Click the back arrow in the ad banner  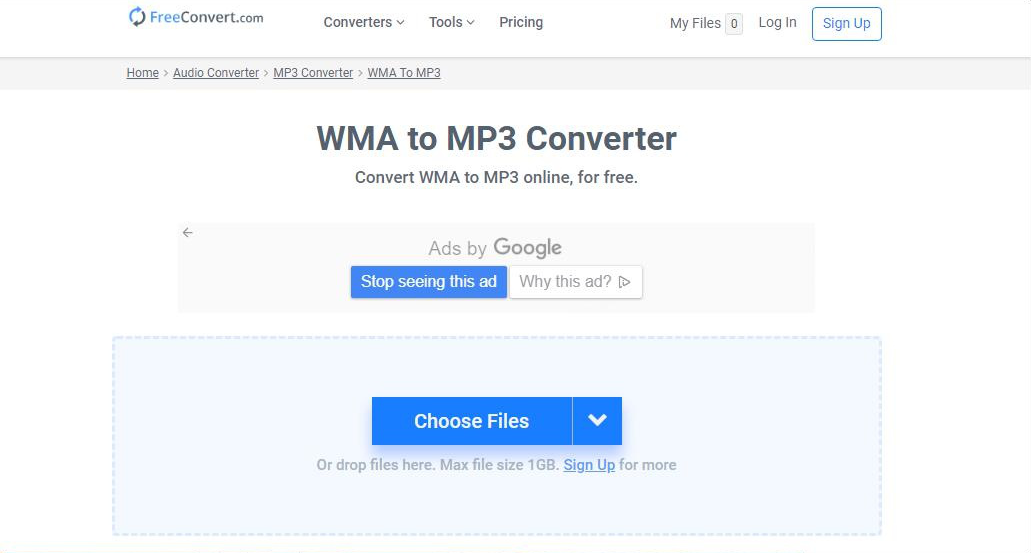(187, 233)
